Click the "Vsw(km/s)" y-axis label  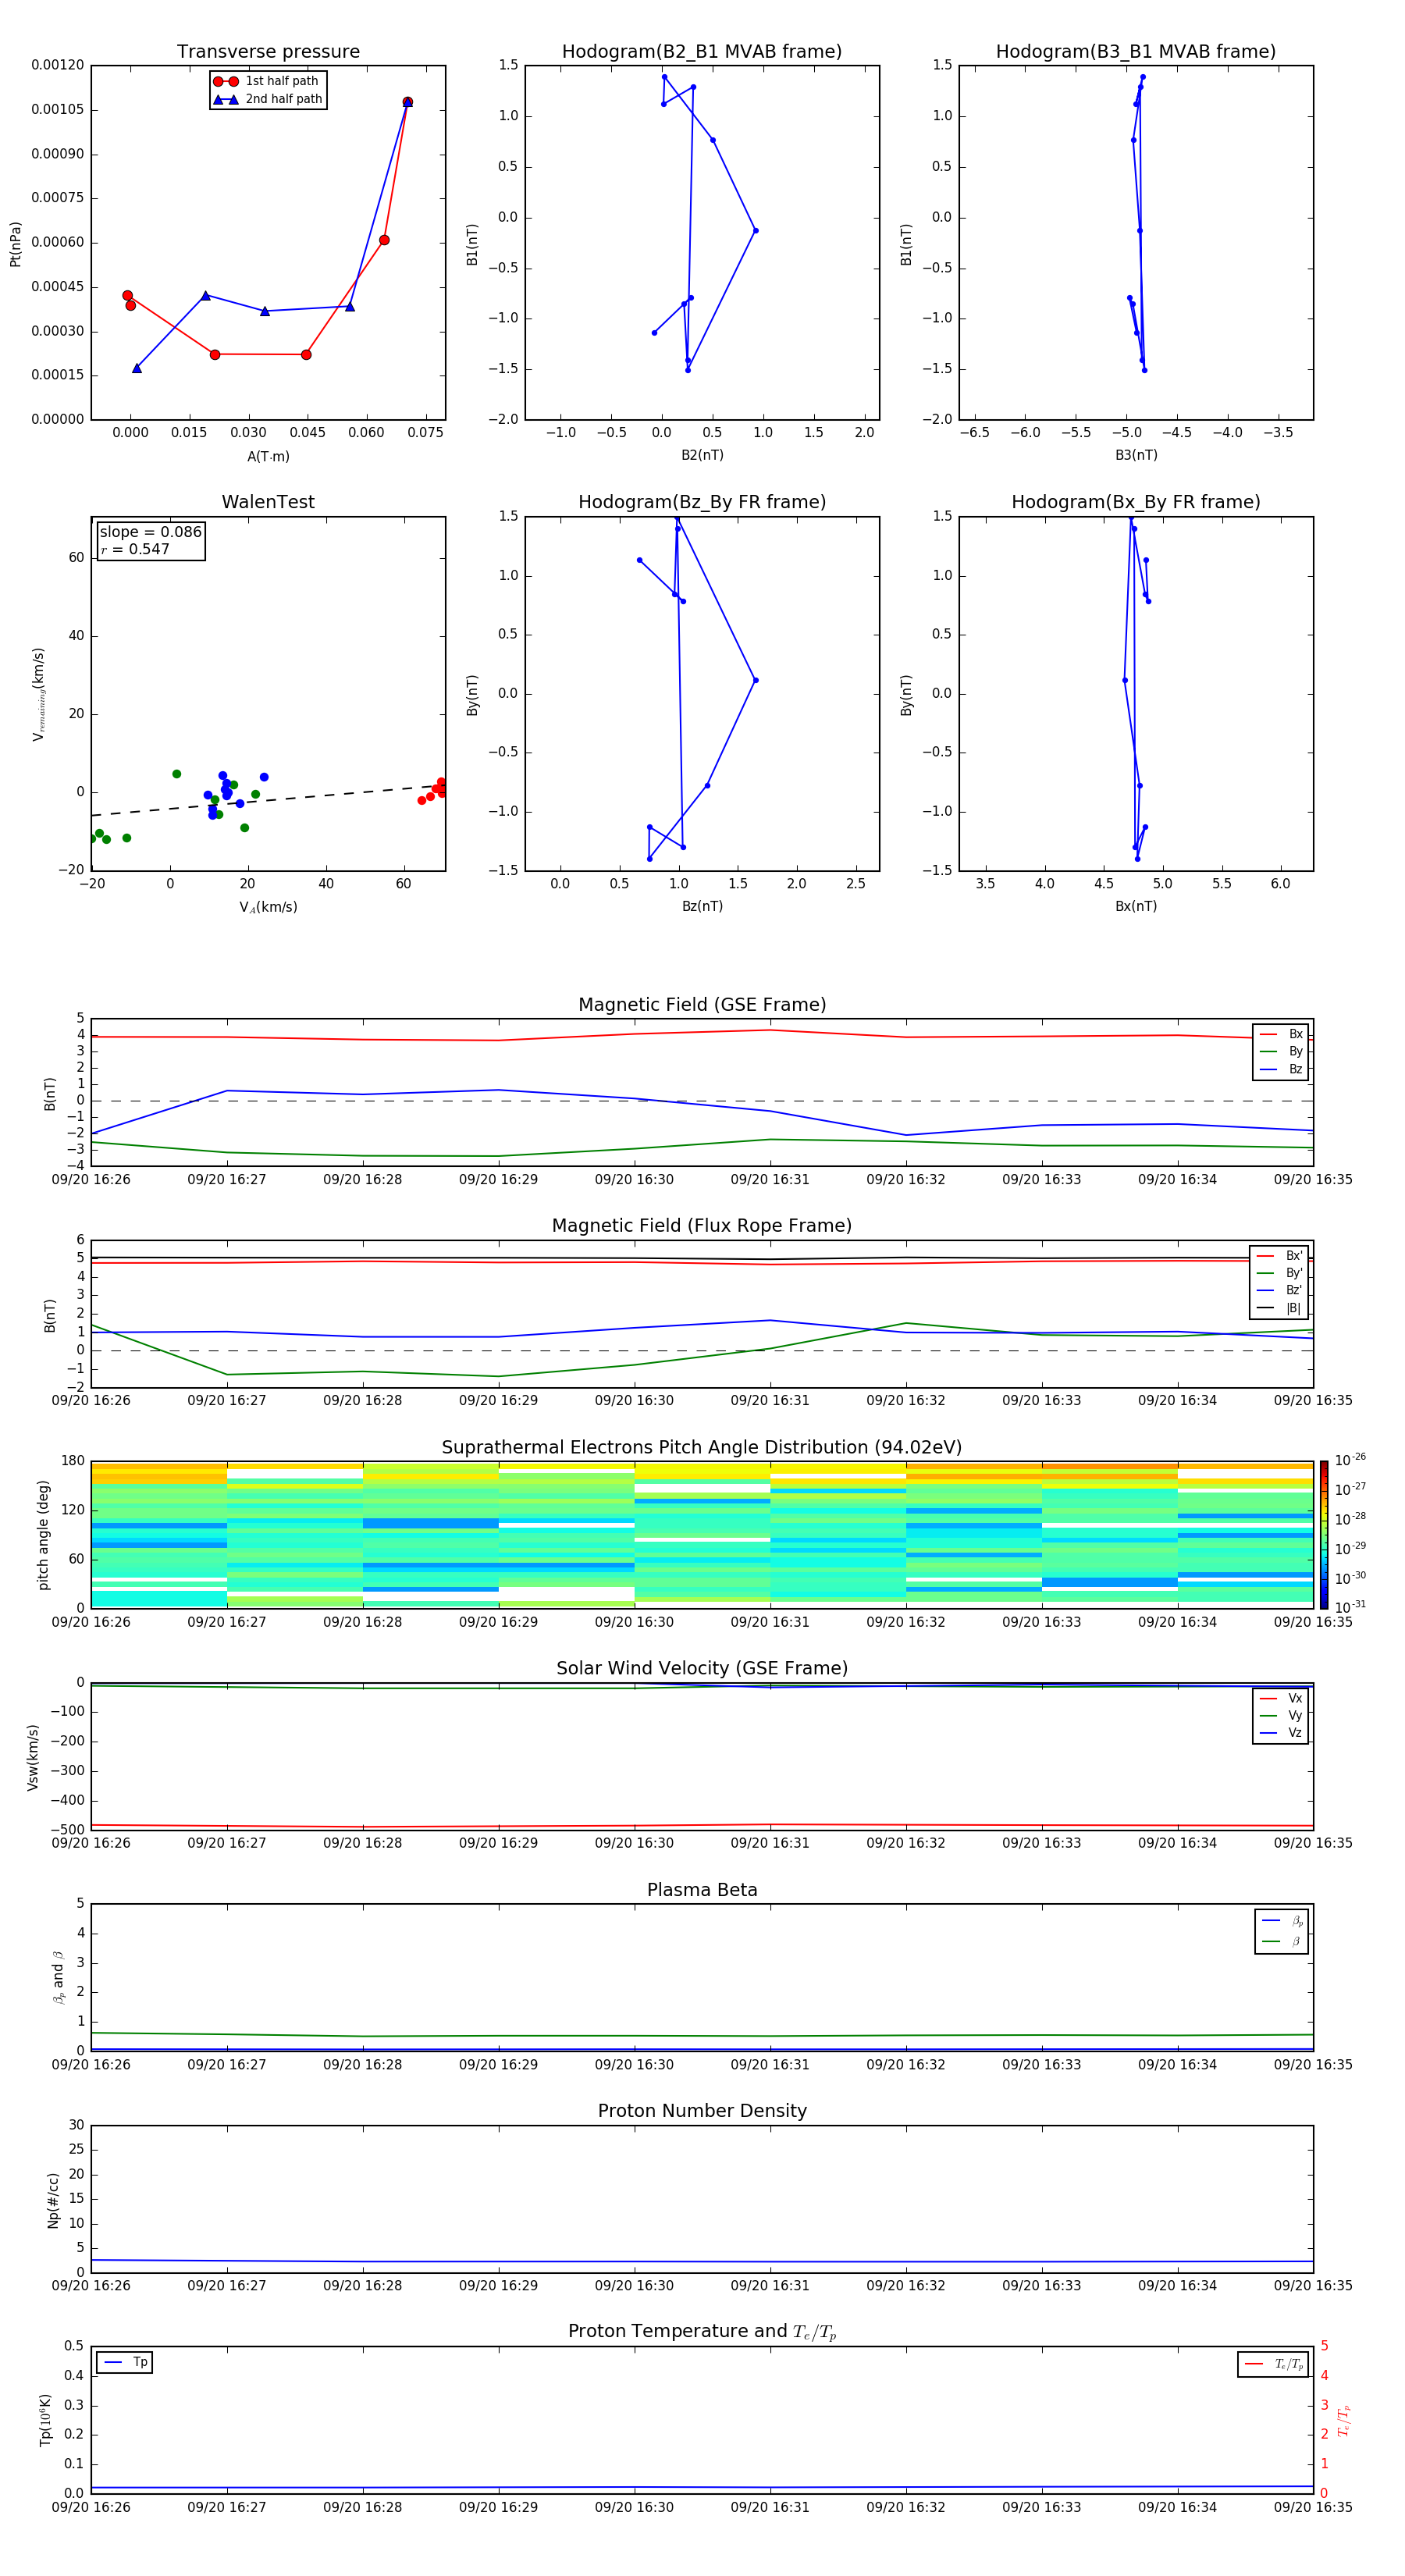coord(32,1757)
